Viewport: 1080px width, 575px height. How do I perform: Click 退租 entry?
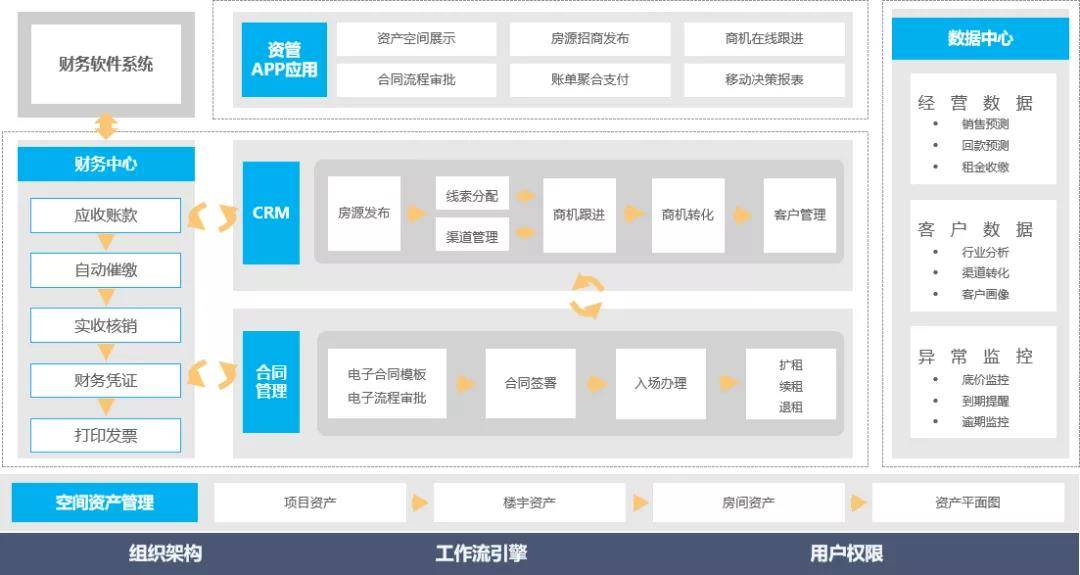point(791,407)
